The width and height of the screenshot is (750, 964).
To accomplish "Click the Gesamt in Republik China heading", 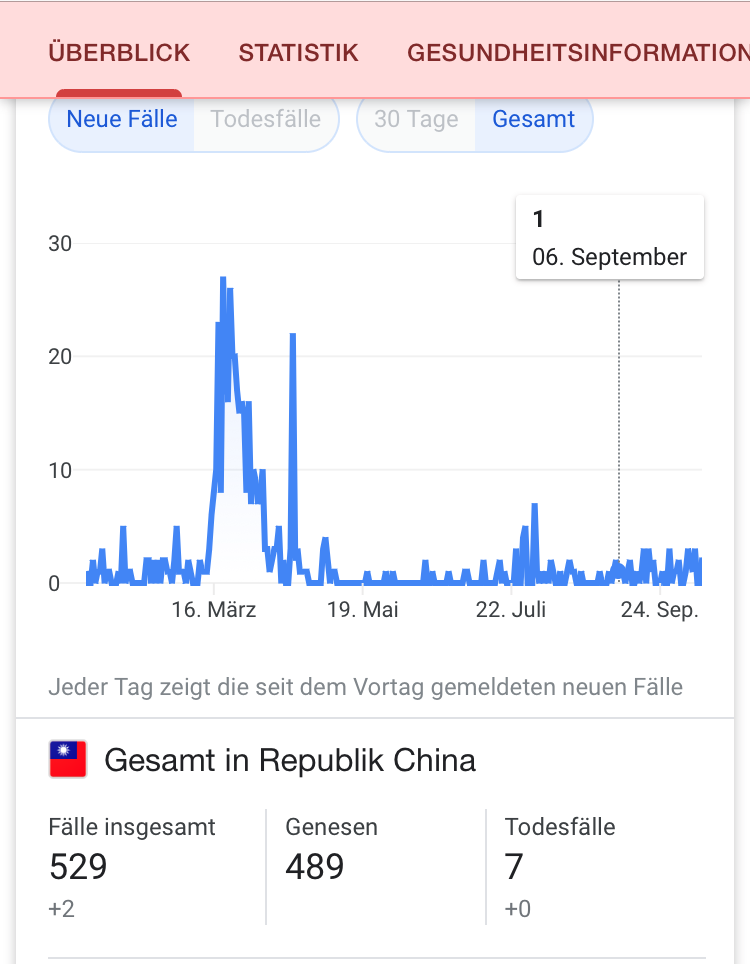I will click(290, 760).
